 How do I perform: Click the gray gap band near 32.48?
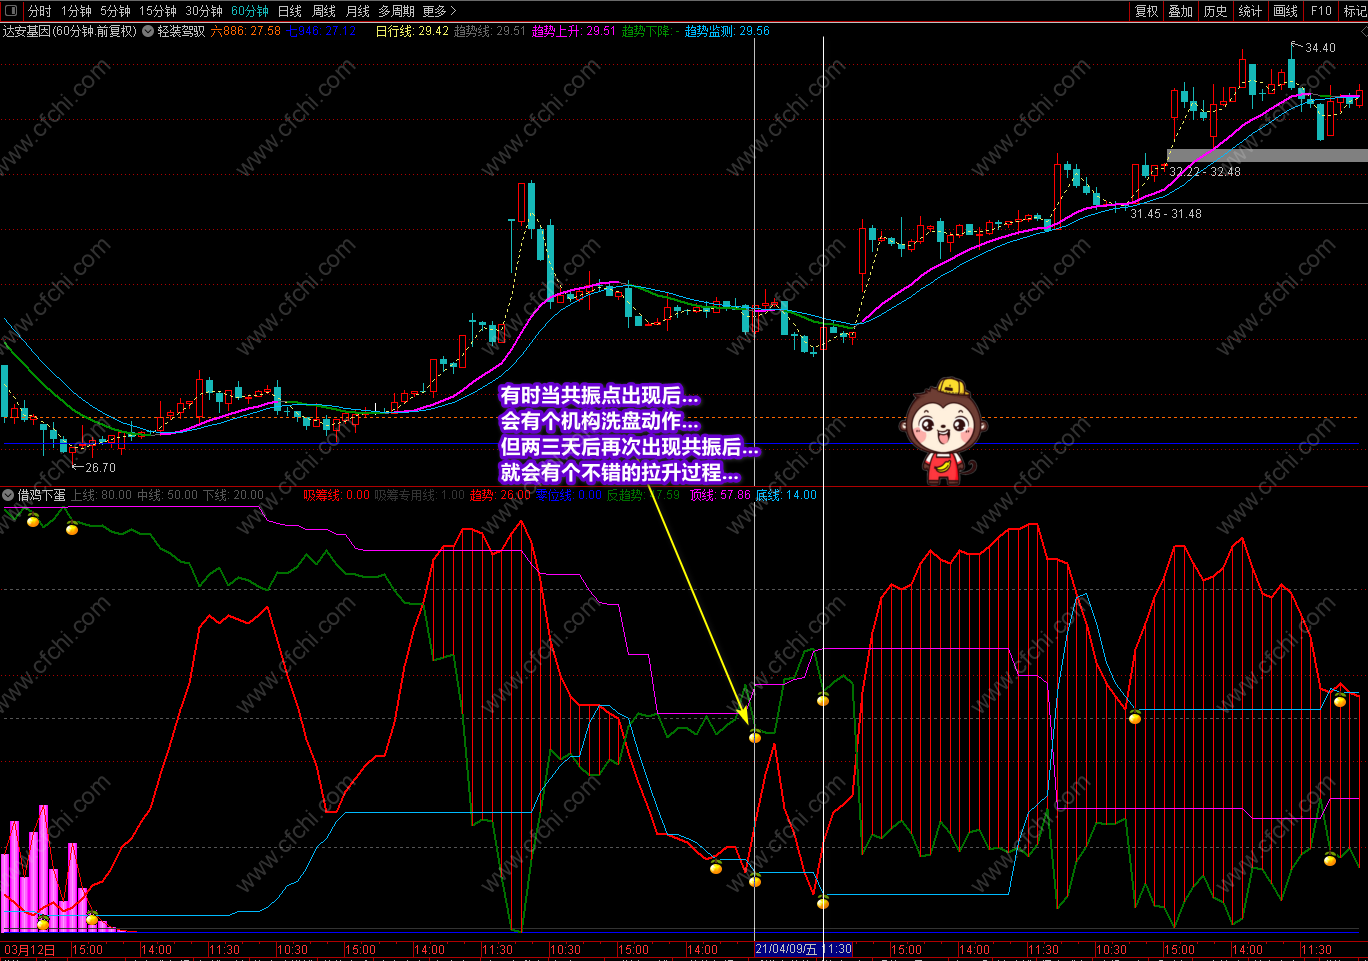[x=1267, y=155]
